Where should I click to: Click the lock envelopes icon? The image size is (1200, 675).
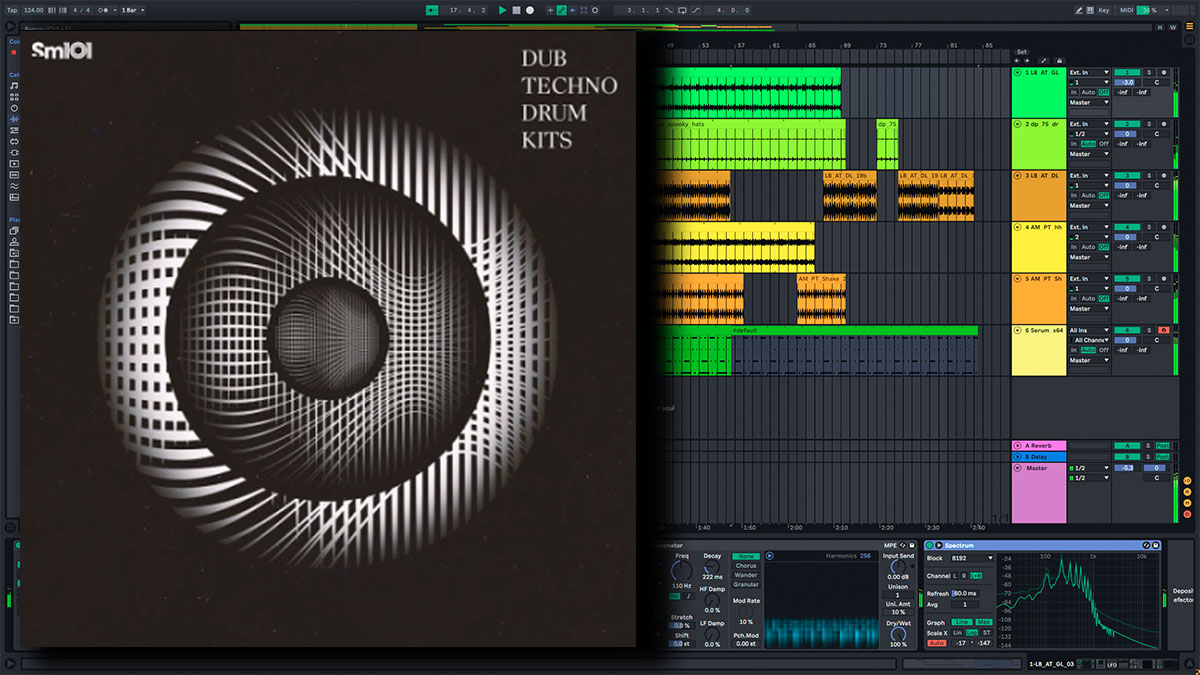[x=1059, y=61]
